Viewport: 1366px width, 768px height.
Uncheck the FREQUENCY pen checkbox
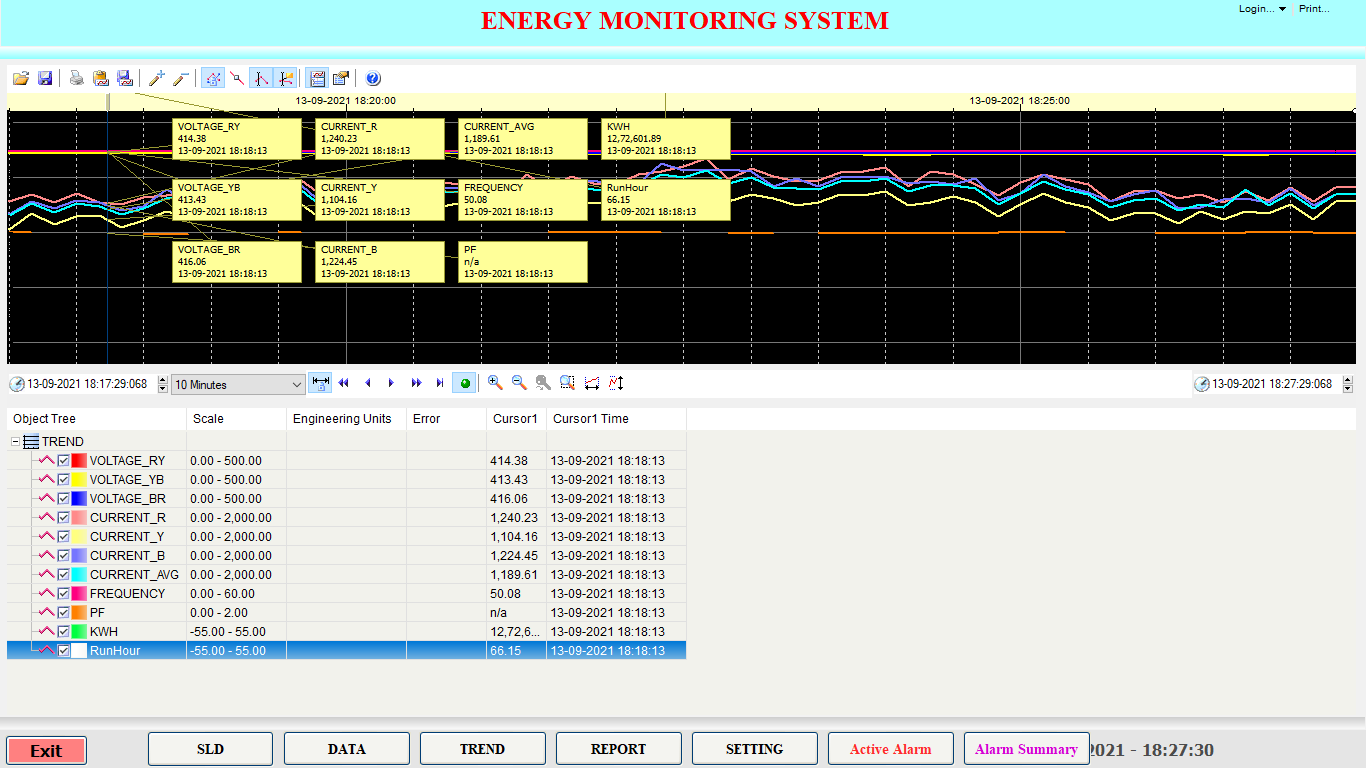click(x=64, y=594)
